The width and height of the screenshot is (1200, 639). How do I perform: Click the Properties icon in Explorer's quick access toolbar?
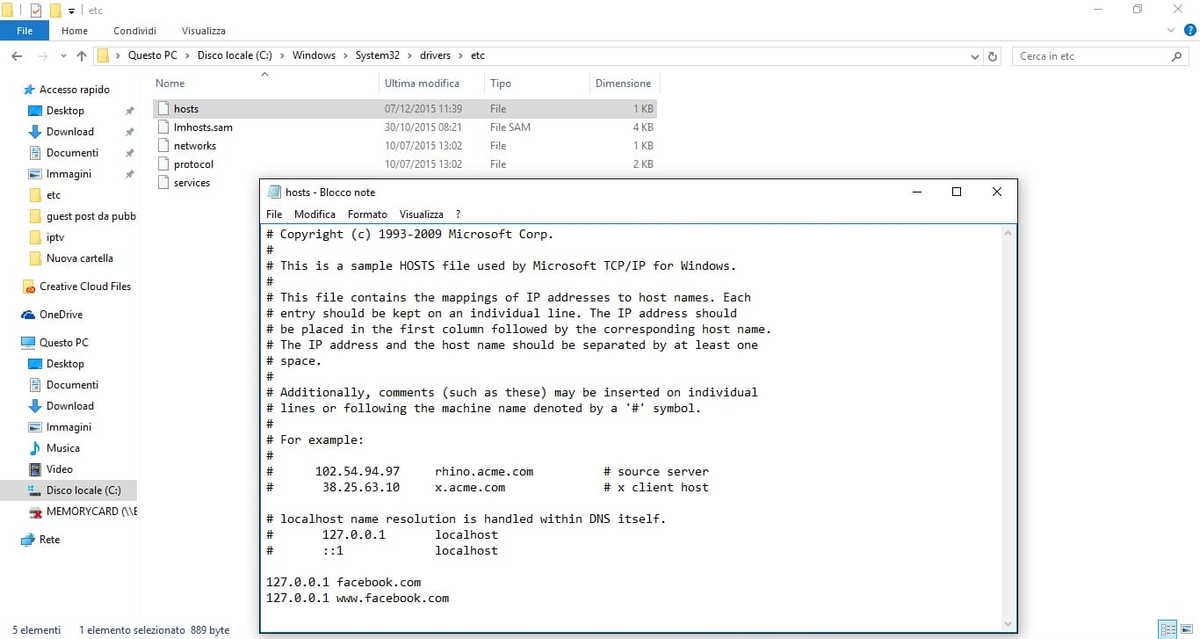pos(36,10)
